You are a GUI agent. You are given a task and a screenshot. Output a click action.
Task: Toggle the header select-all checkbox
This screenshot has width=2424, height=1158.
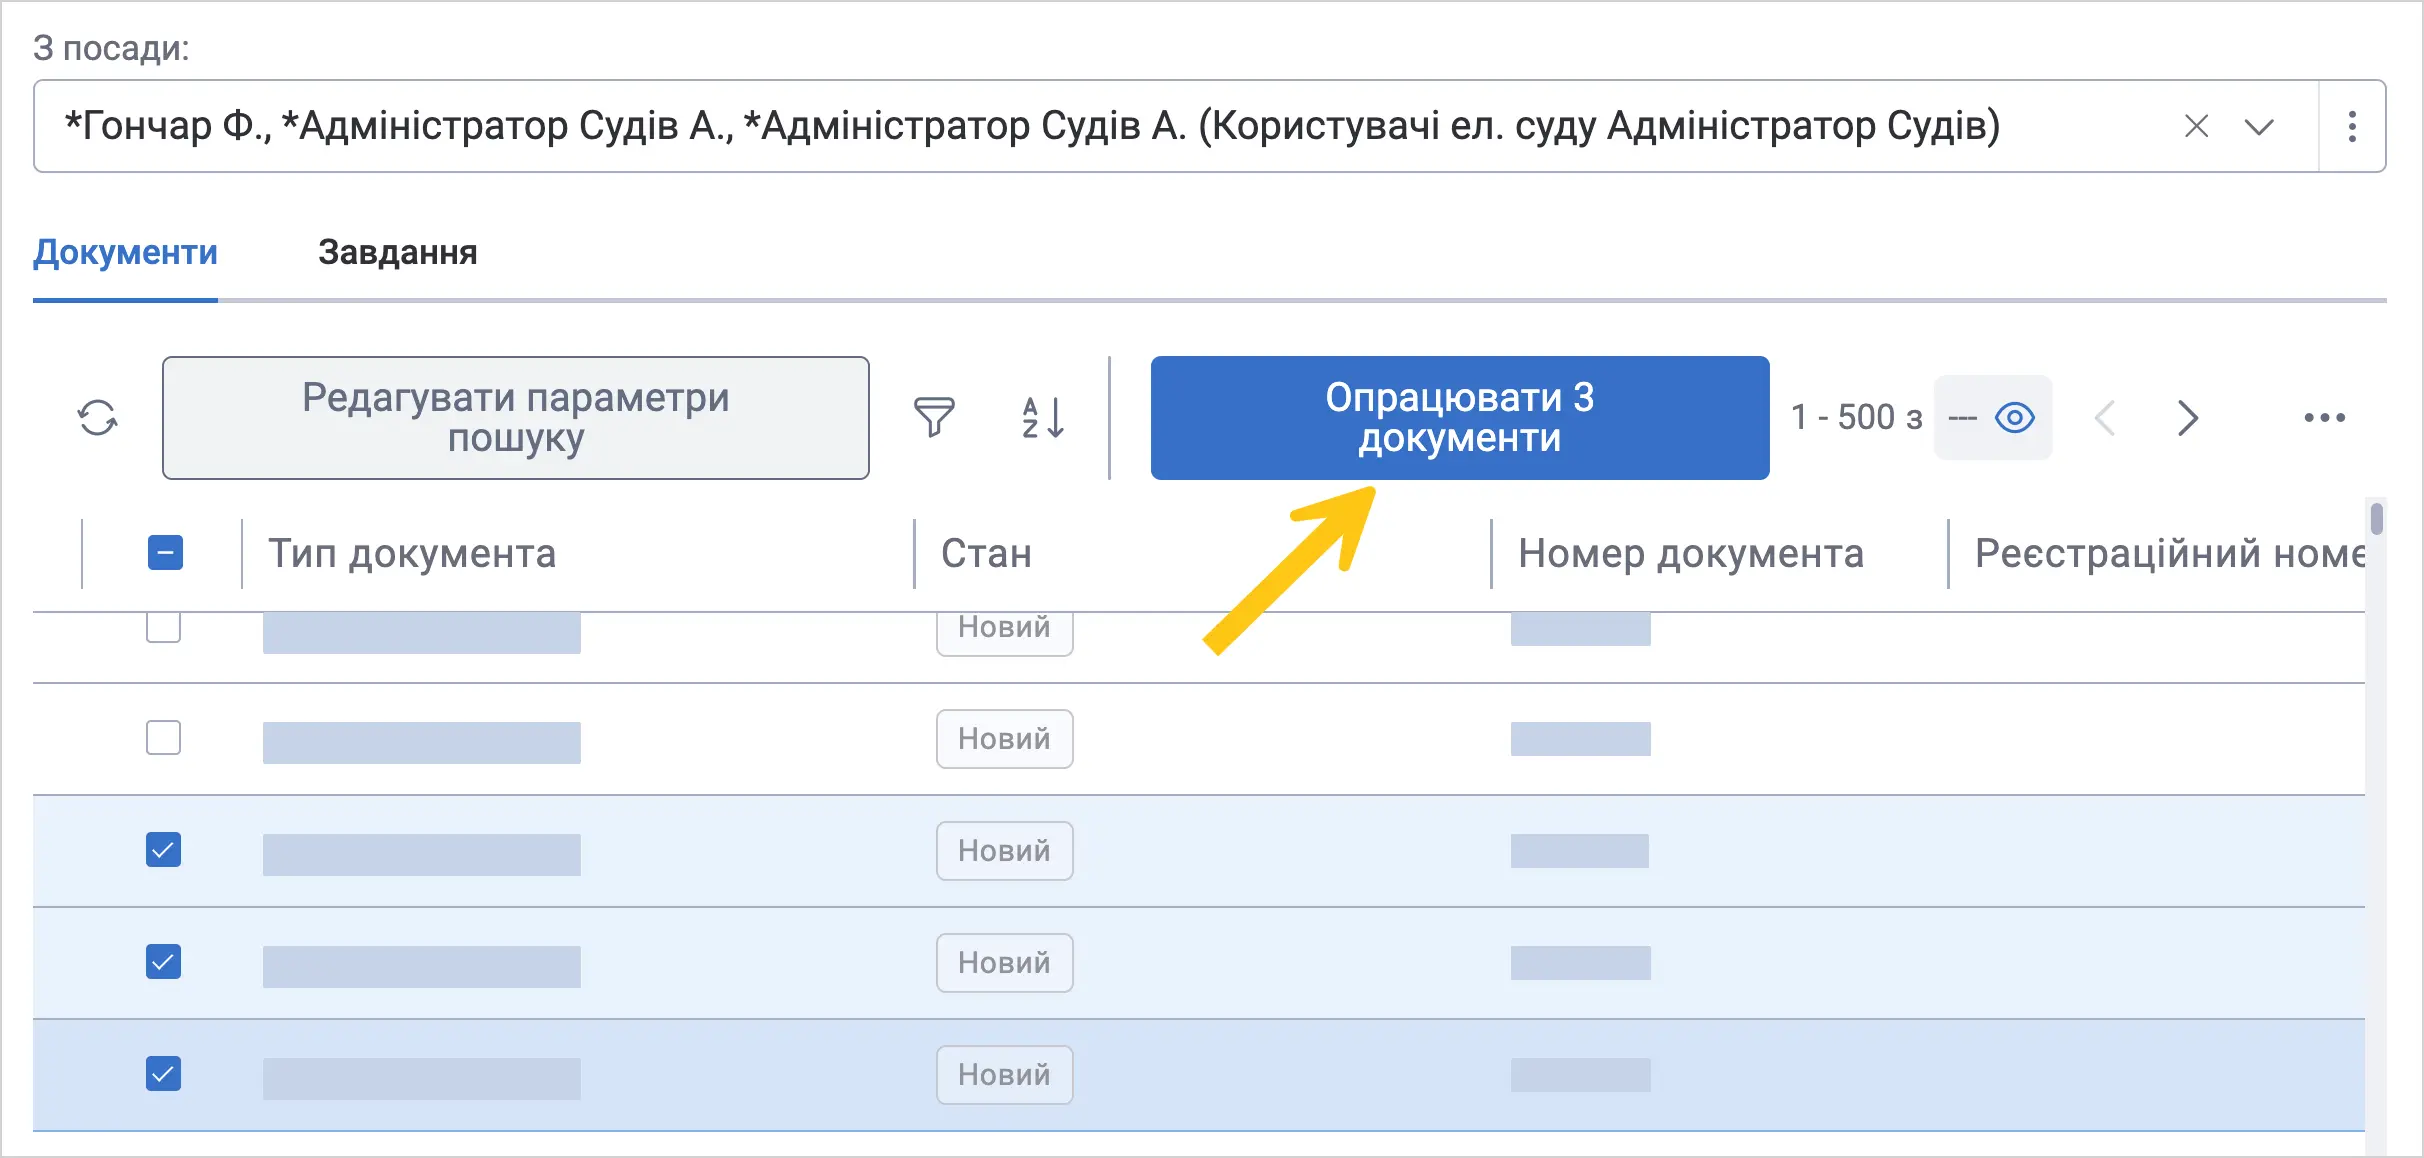[165, 553]
